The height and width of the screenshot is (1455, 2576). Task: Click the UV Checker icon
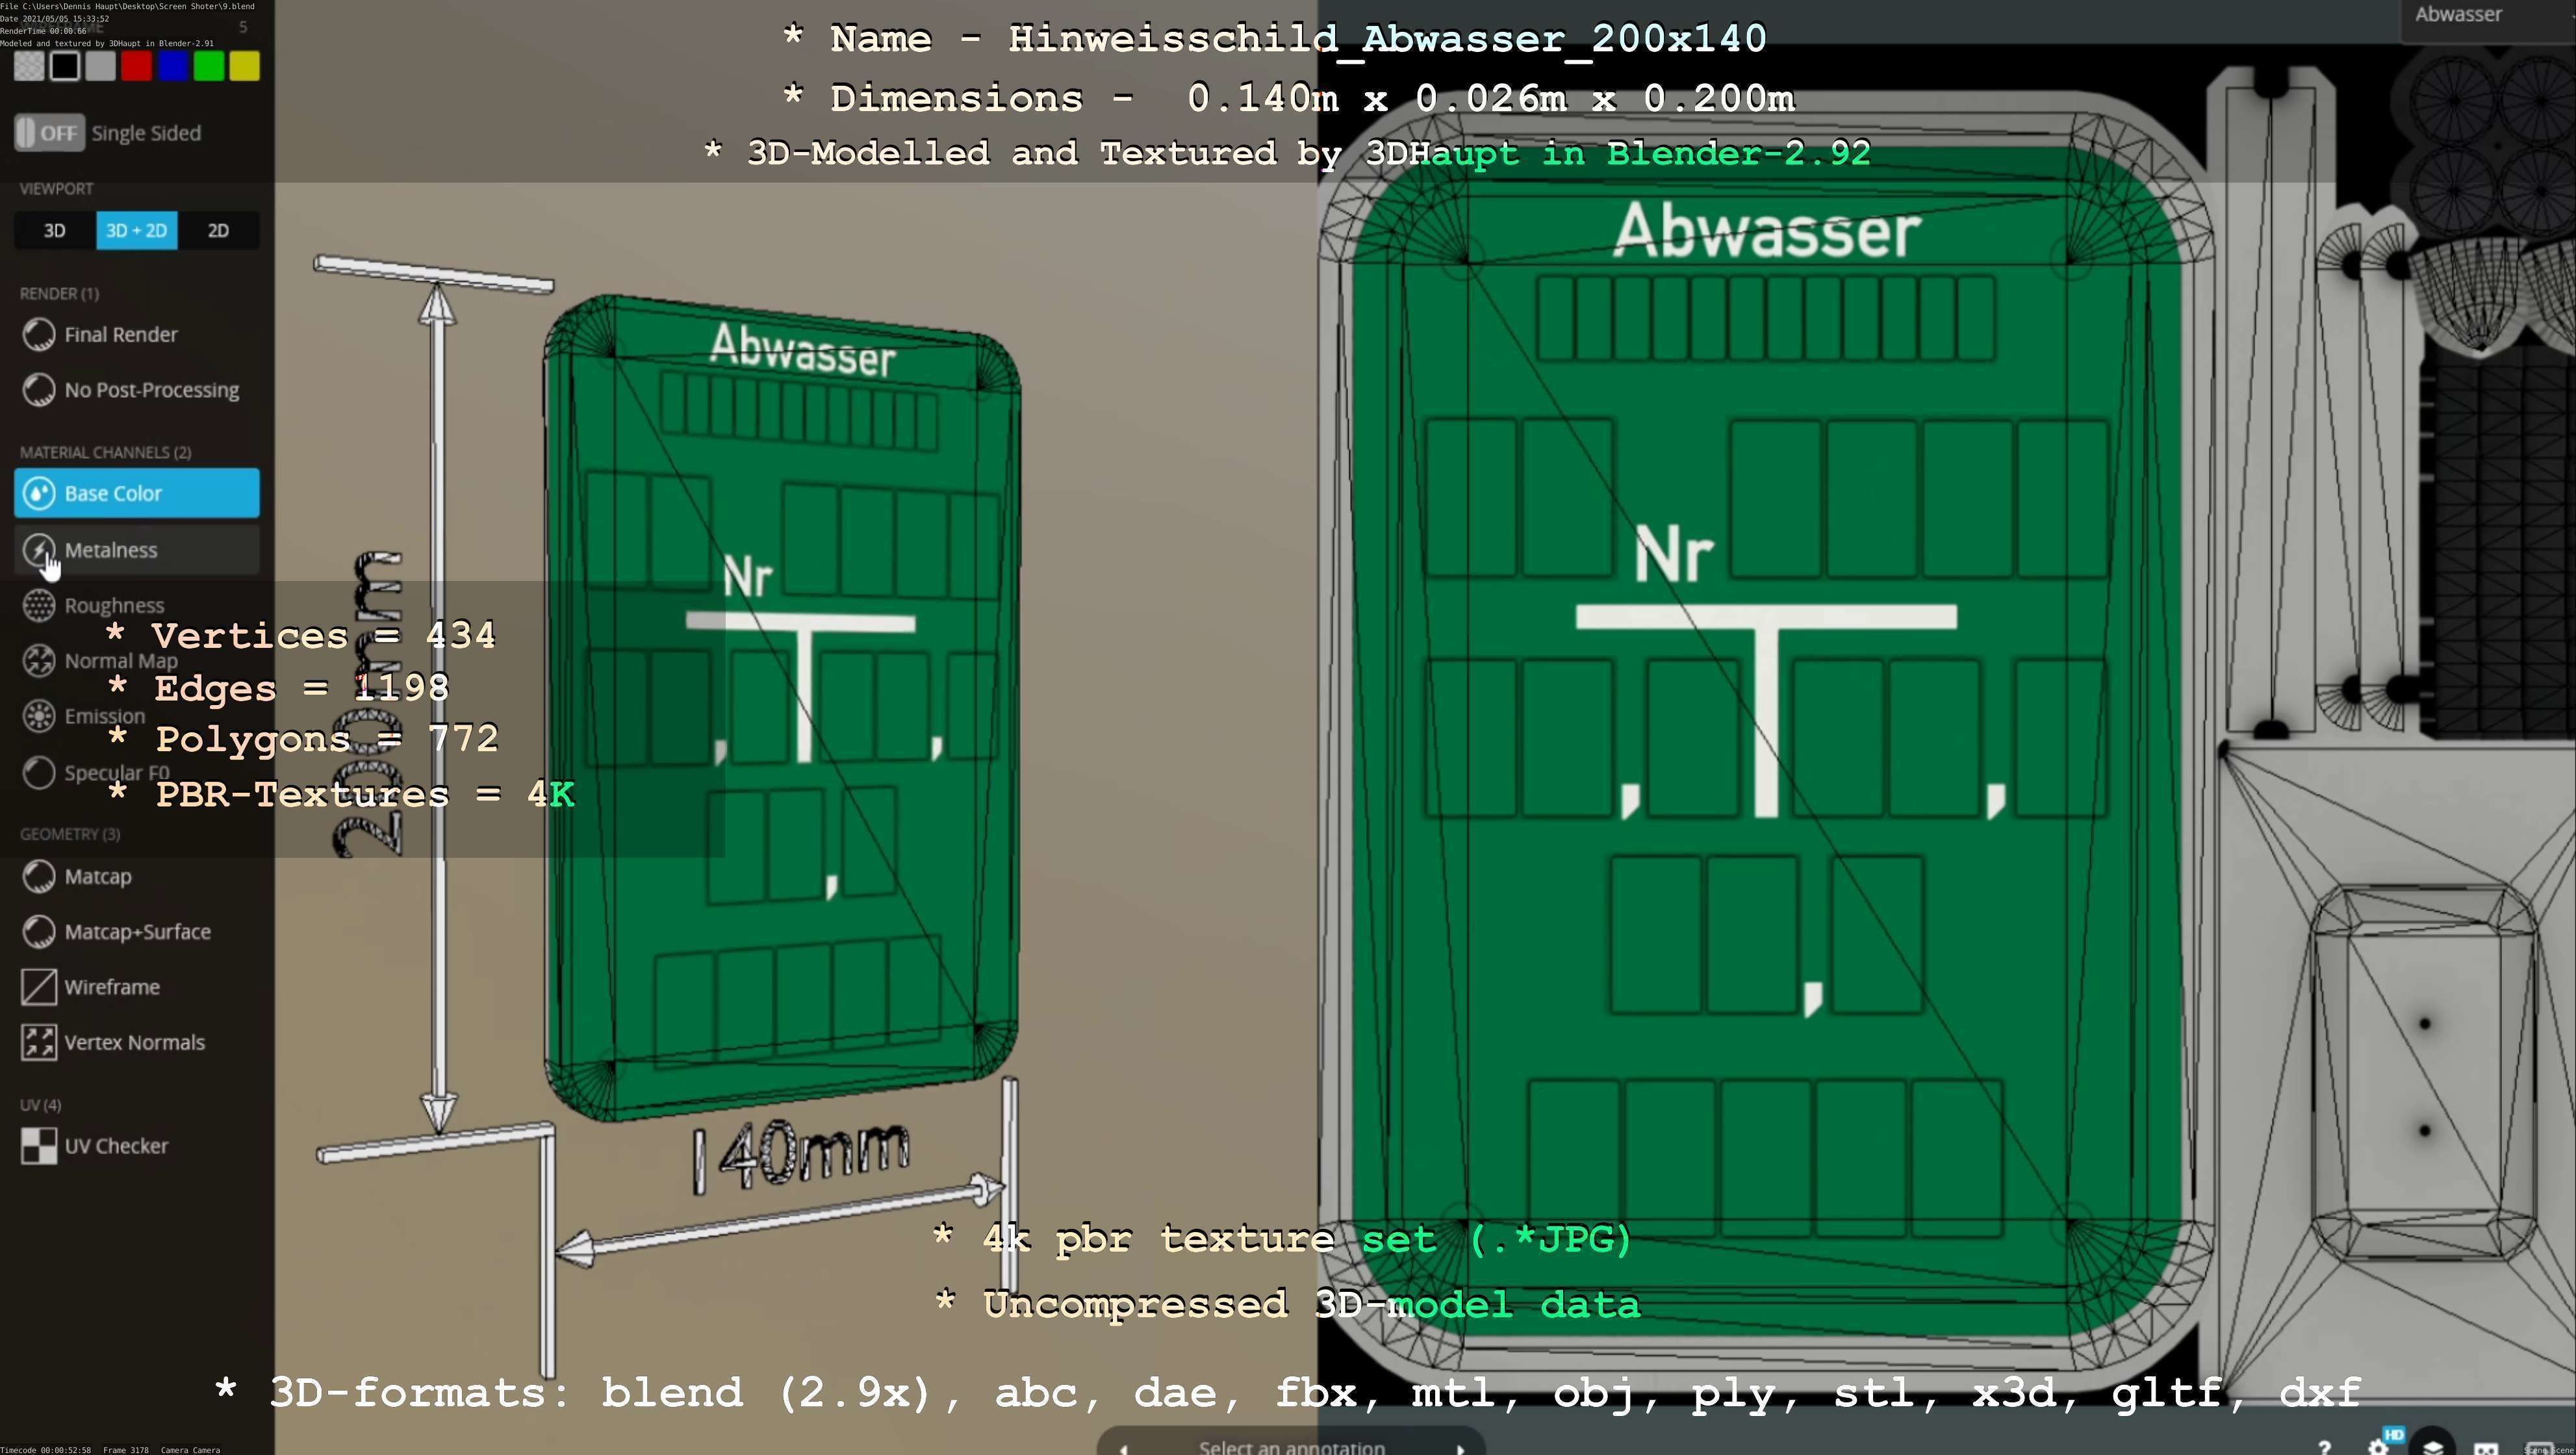[x=39, y=1146]
